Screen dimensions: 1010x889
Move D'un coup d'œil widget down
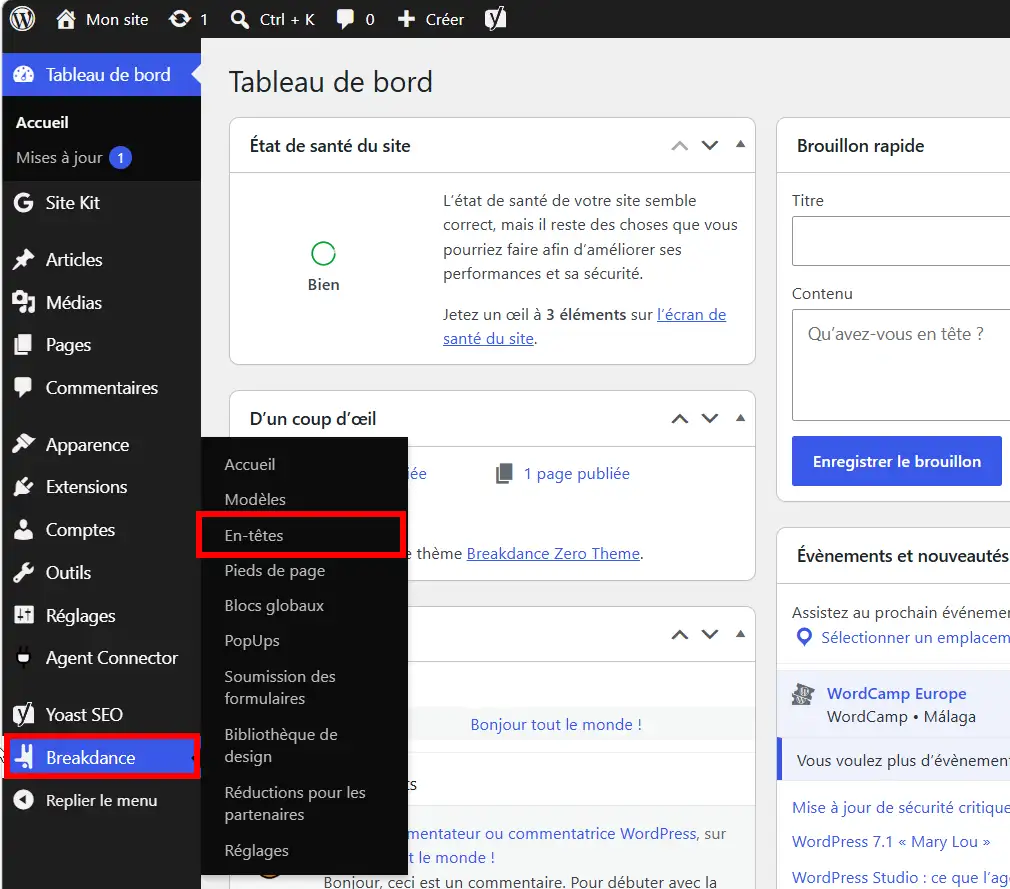point(710,419)
